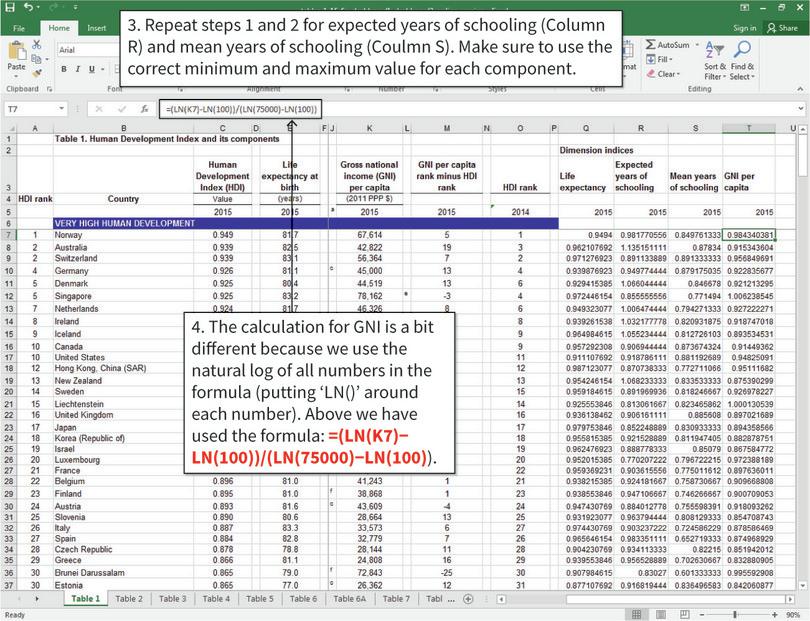Open the Table 3 sheet tab
Screen dimensions: 810x621
(173, 597)
